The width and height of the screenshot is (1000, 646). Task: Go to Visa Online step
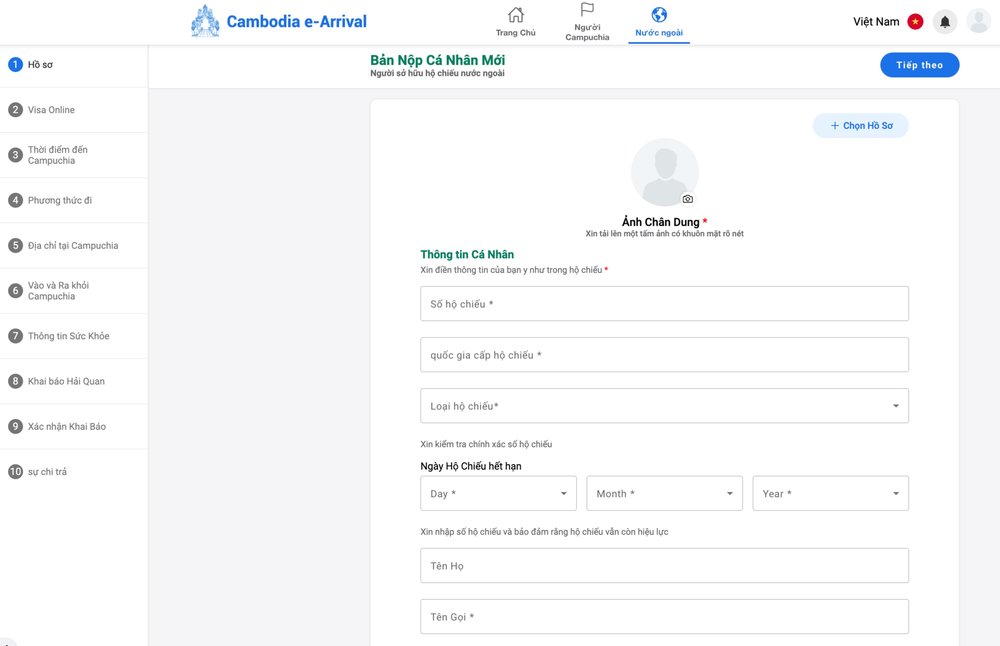(x=51, y=110)
